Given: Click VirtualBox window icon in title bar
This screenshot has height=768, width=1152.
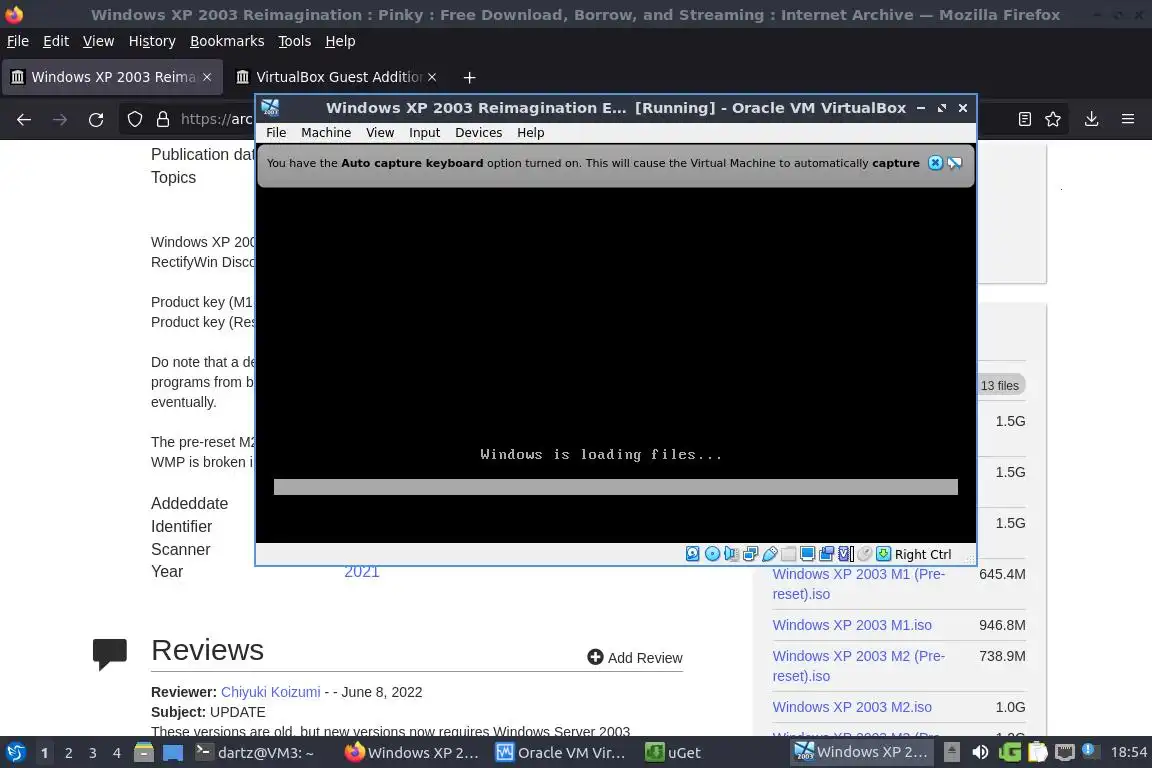Looking at the screenshot, I should click(270, 108).
